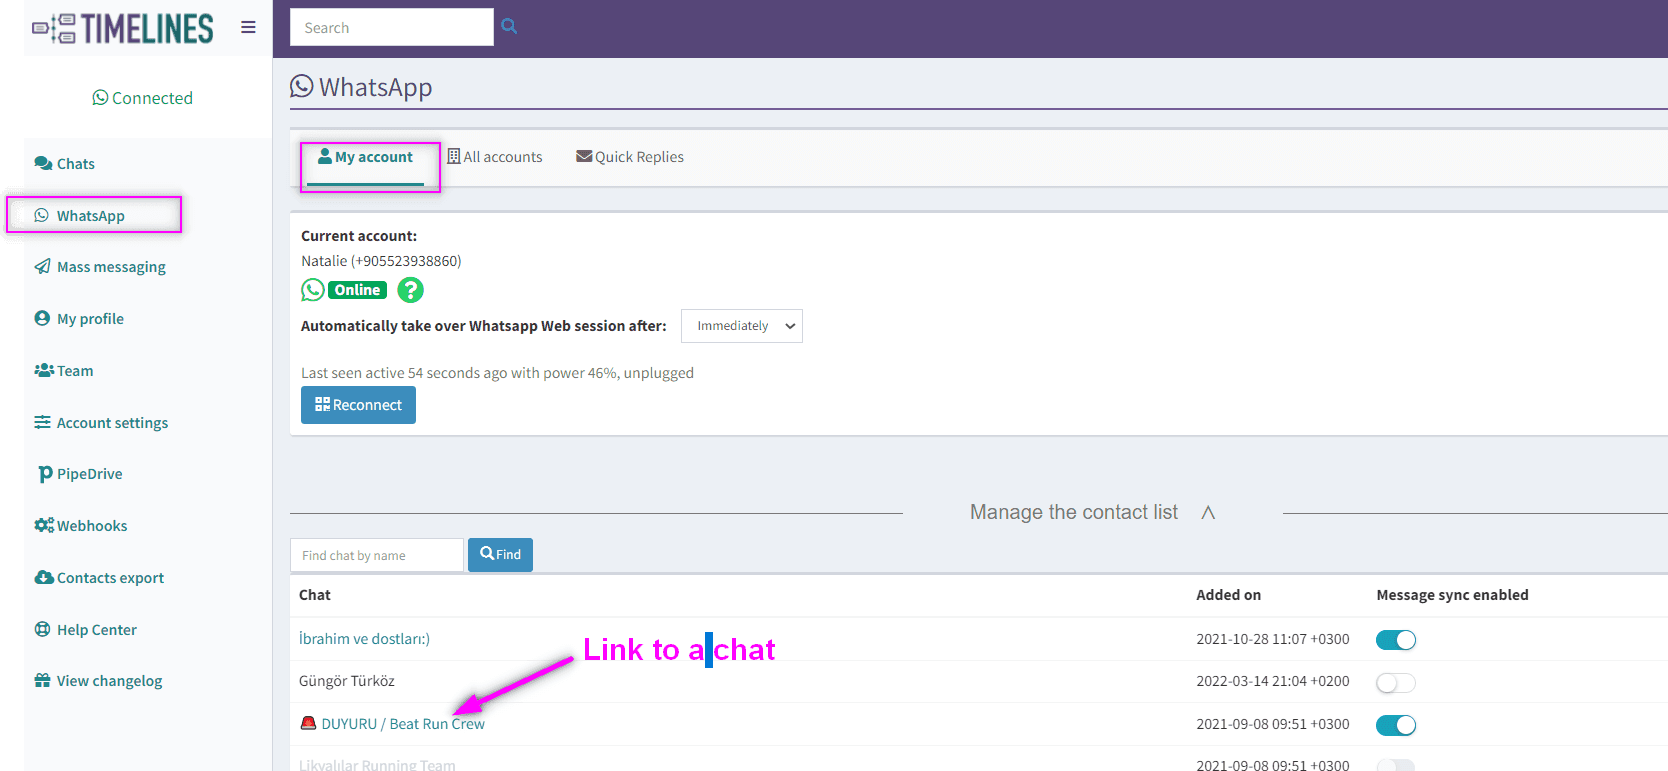Open Webhooks from the sidebar
Image resolution: width=1668 pixels, height=771 pixels.
pos(91,526)
